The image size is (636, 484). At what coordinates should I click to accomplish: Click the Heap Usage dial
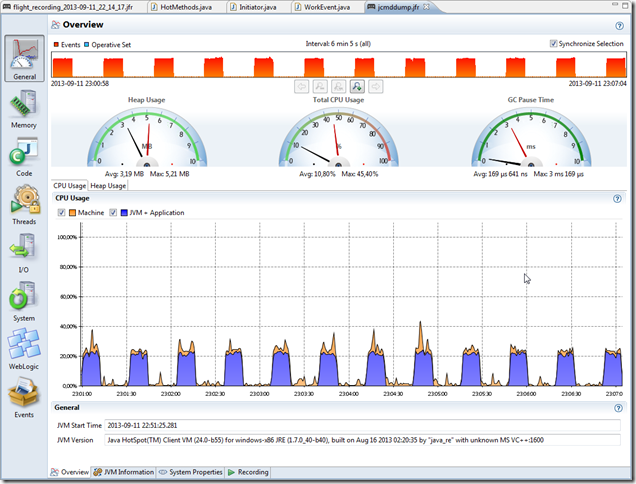point(147,138)
